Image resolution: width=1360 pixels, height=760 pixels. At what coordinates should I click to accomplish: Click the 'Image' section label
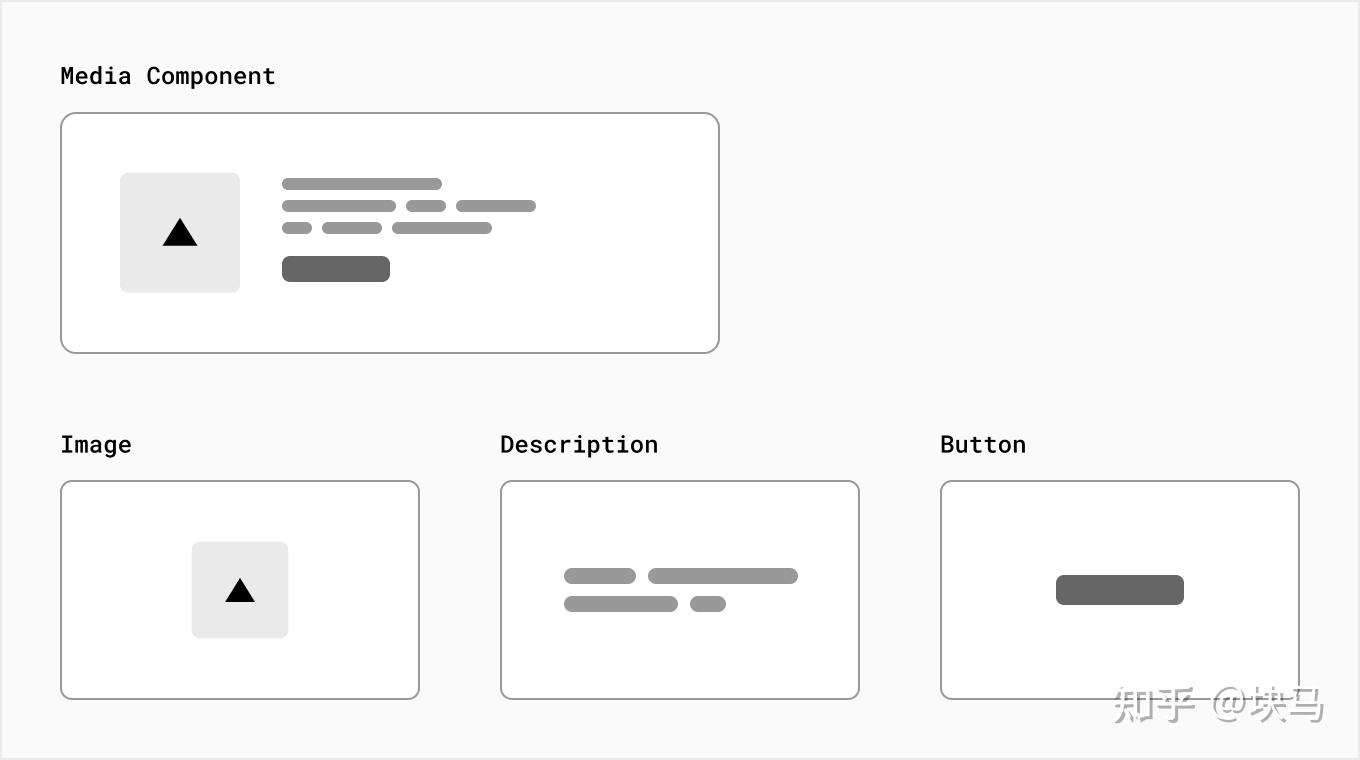click(96, 445)
